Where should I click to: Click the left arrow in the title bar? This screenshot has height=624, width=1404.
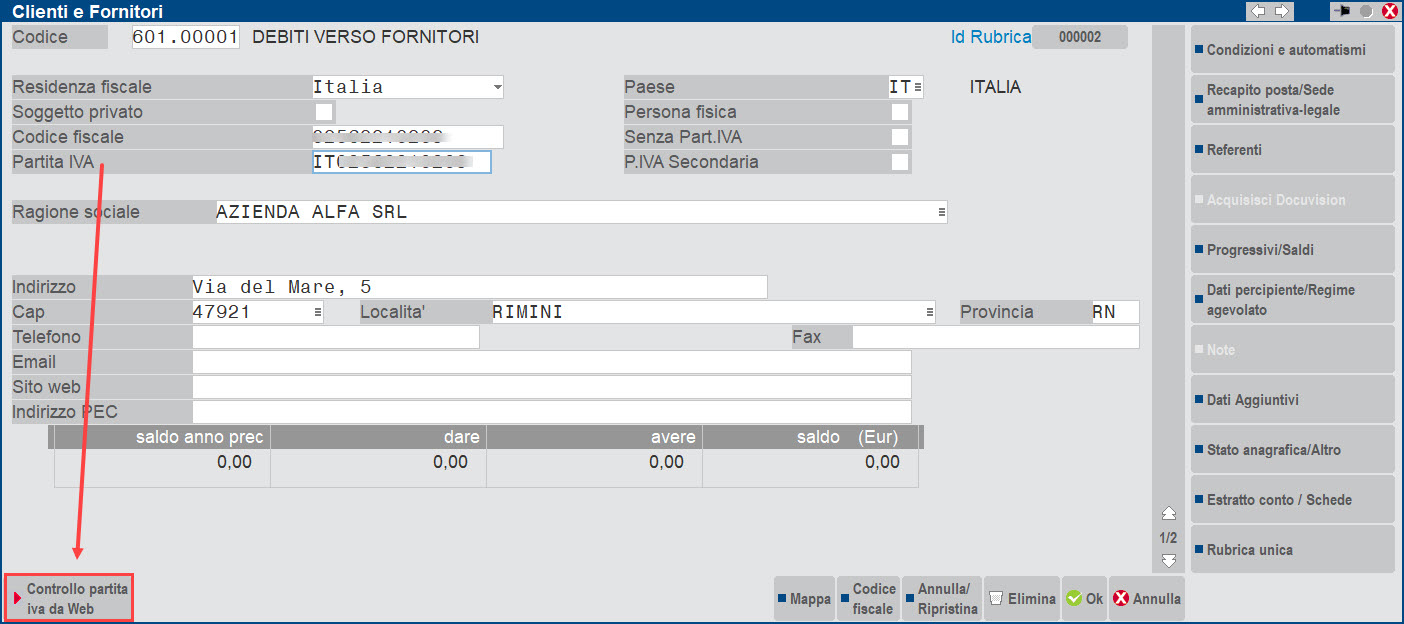click(x=1258, y=11)
